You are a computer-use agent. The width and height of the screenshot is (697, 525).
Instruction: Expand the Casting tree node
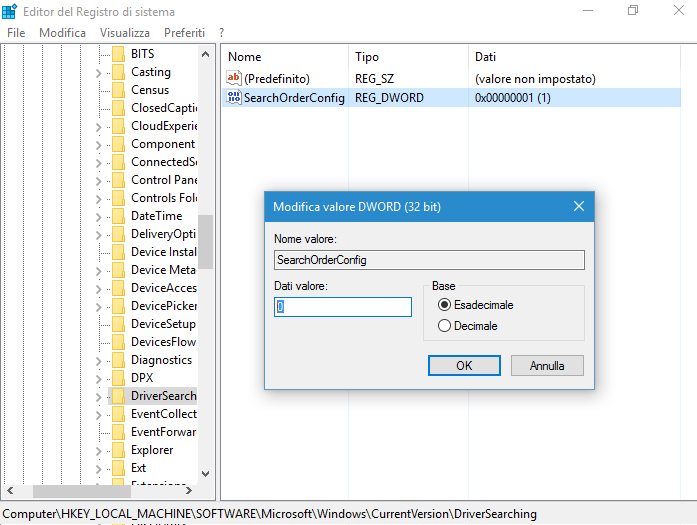[x=99, y=72]
